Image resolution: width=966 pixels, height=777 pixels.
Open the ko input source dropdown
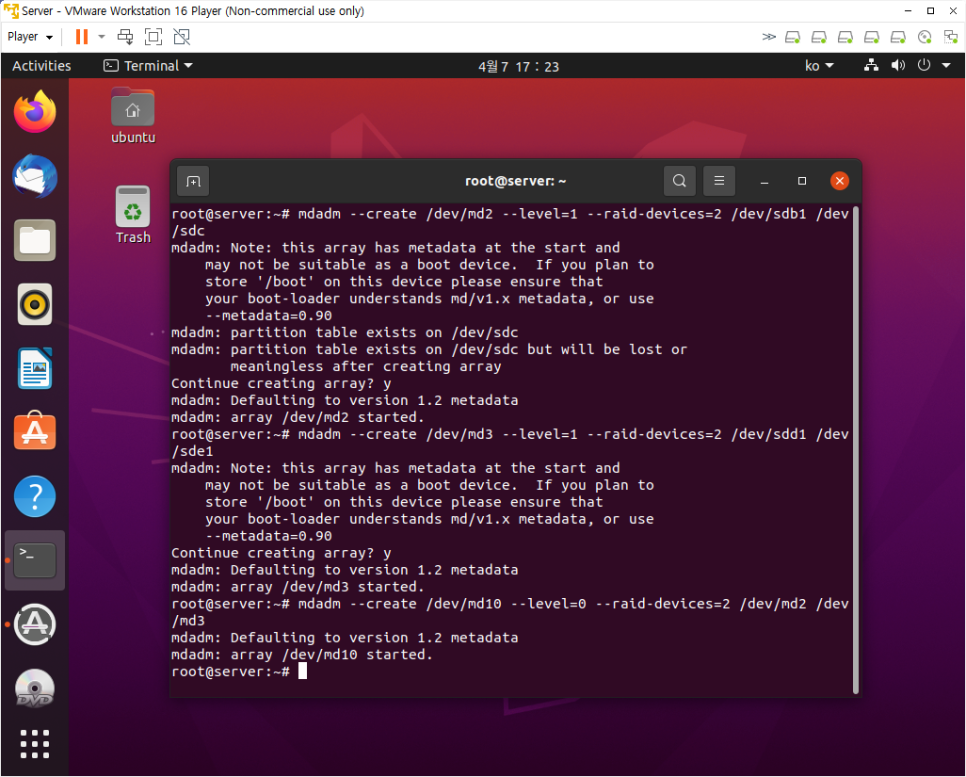click(x=819, y=65)
